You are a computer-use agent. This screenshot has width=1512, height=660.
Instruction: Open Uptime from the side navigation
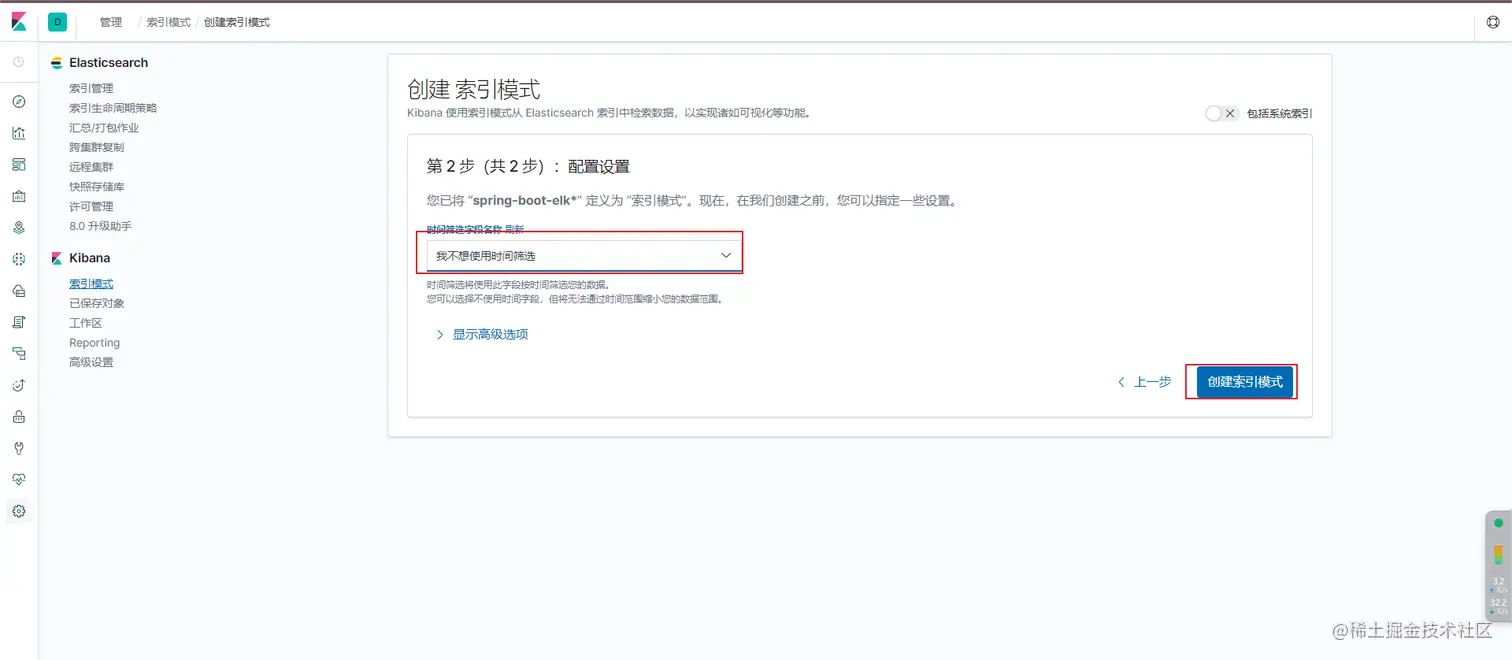(19, 385)
